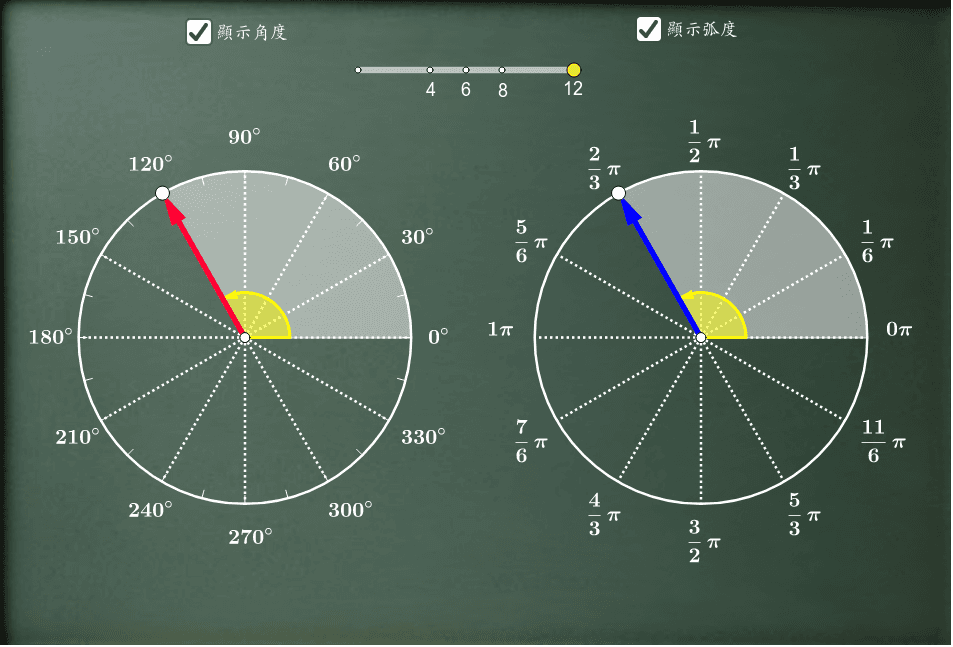Image resolution: width=953 pixels, height=647 pixels.
Task: Set the slider to the 4 tick
Action: pos(430,70)
